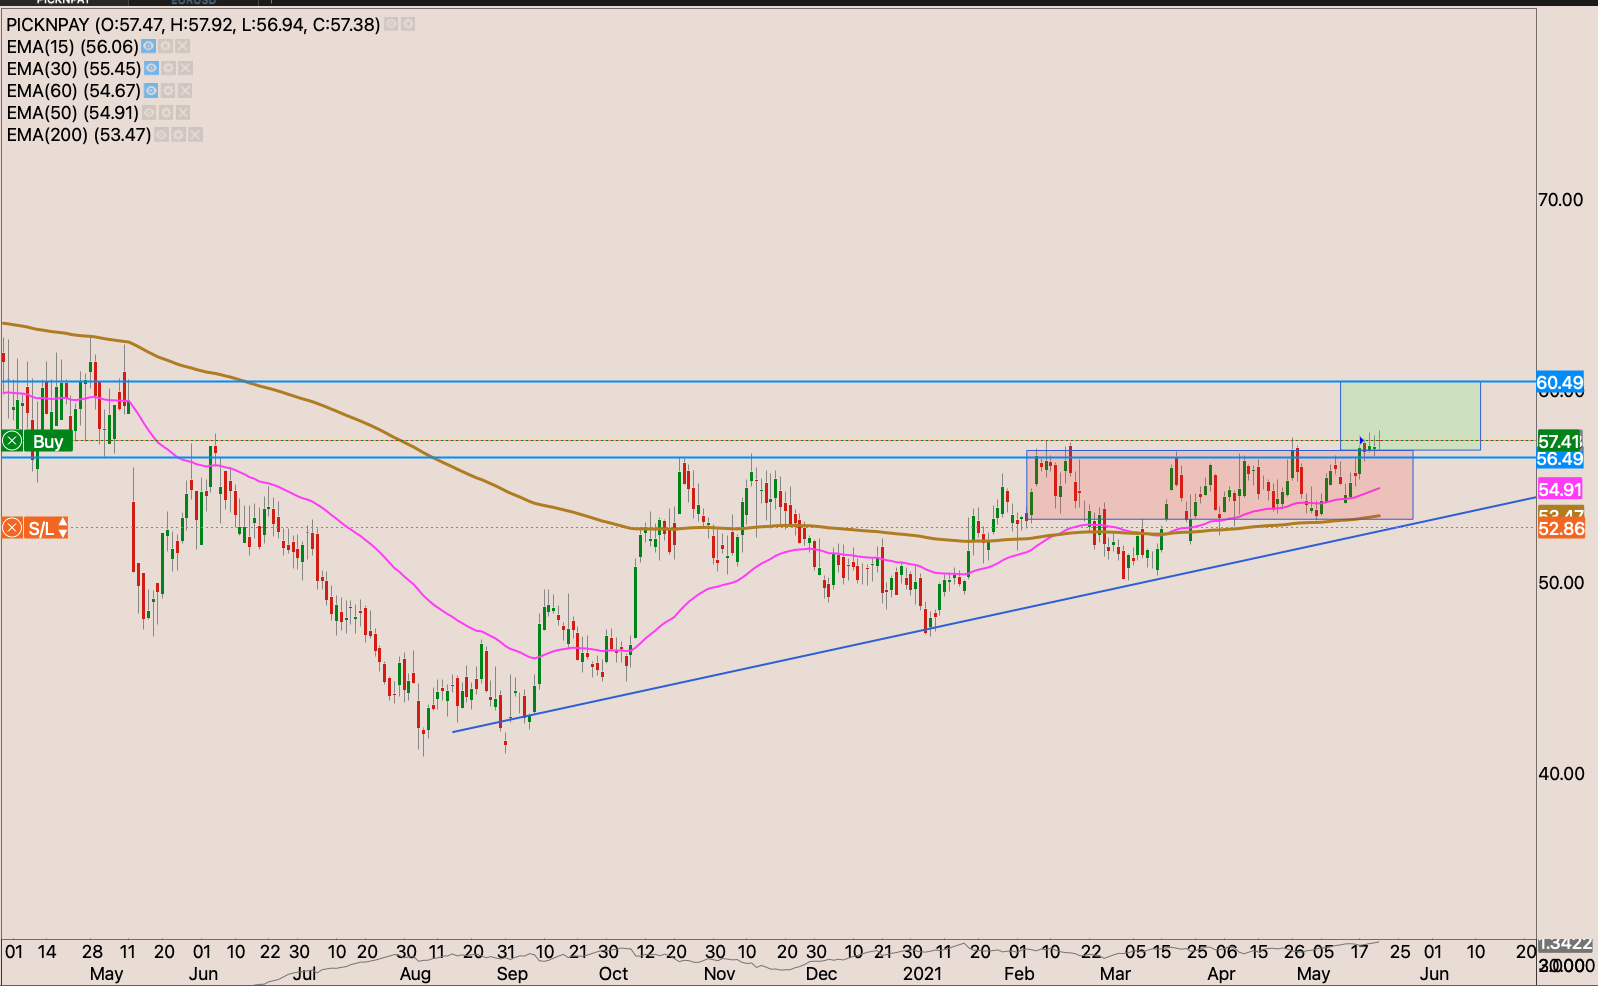Cancel the S/L order using circle X
Viewport: 1598px width, 986px height.
13,528
